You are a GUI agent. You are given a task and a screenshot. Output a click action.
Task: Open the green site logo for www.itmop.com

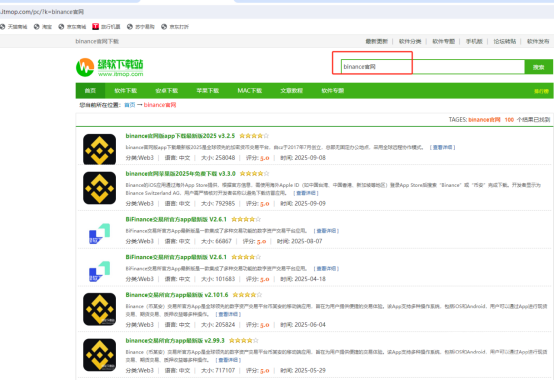click(x=110, y=67)
